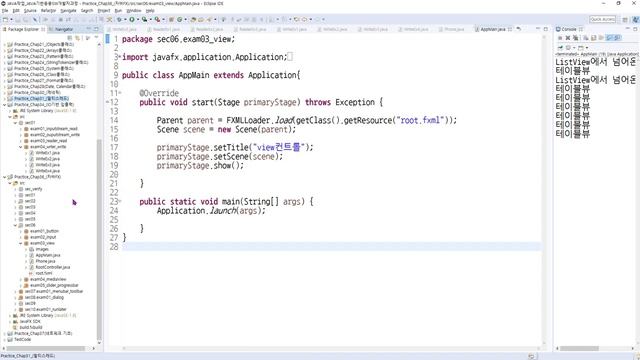This screenshot has height=360, width=640.
Task: Open the Refactor menu
Action: (48, 11)
